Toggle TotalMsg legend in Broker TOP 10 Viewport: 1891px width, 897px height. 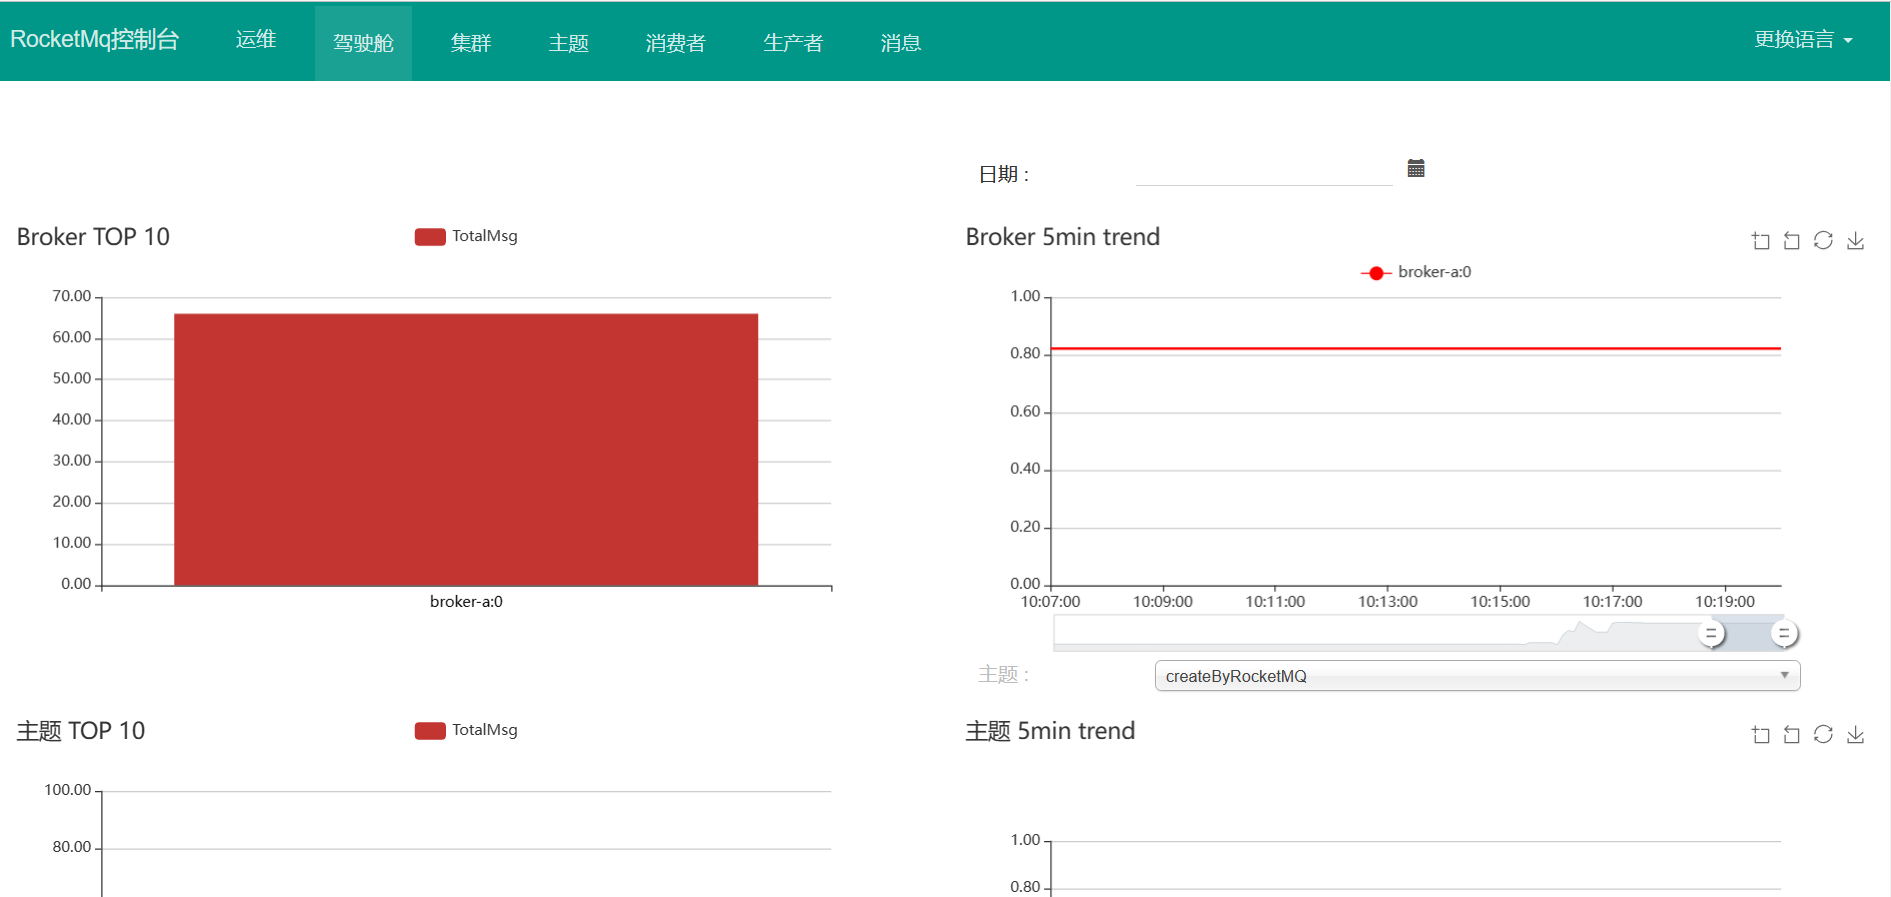466,236
